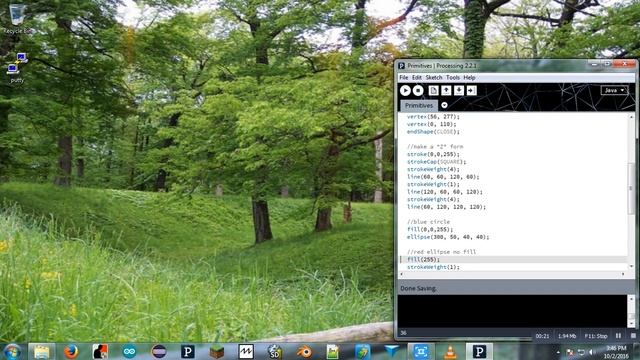Viewport: 640px width, 360px height.
Task: Click the editor horizontal scroll left arrow
Action: click(x=402, y=274)
